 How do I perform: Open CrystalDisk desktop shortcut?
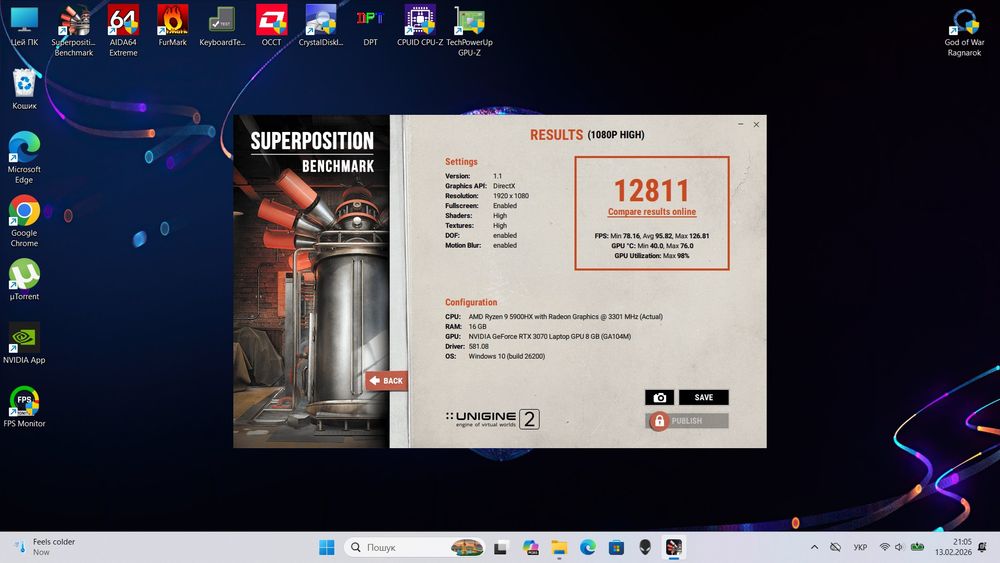(321, 26)
